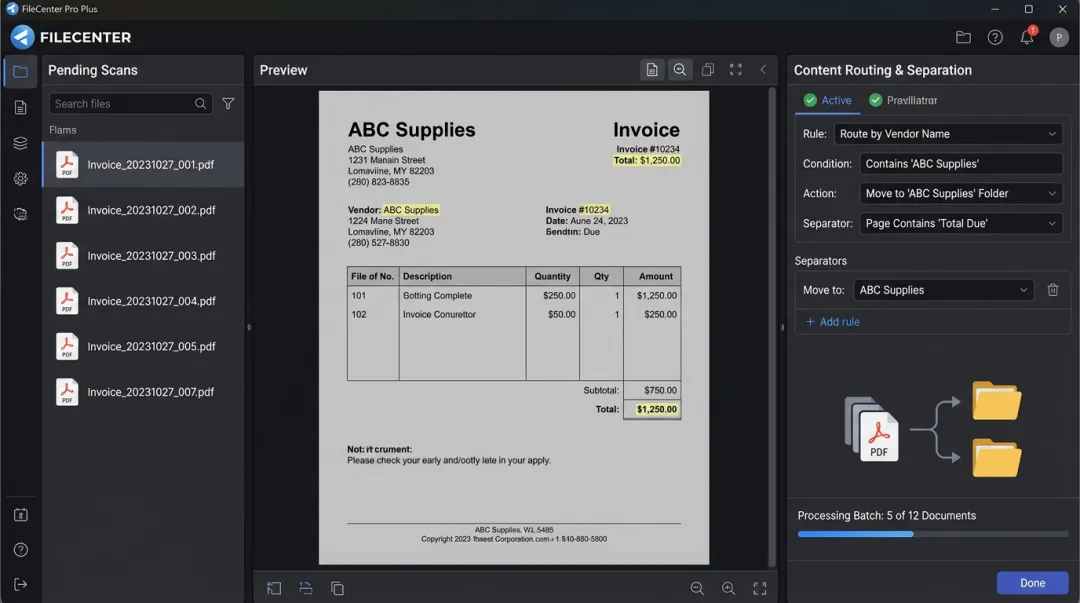Open the Action dropdown 'Move to ABC Supplies Folder'
This screenshot has width=1080, height=603.
tap(961, 194)
